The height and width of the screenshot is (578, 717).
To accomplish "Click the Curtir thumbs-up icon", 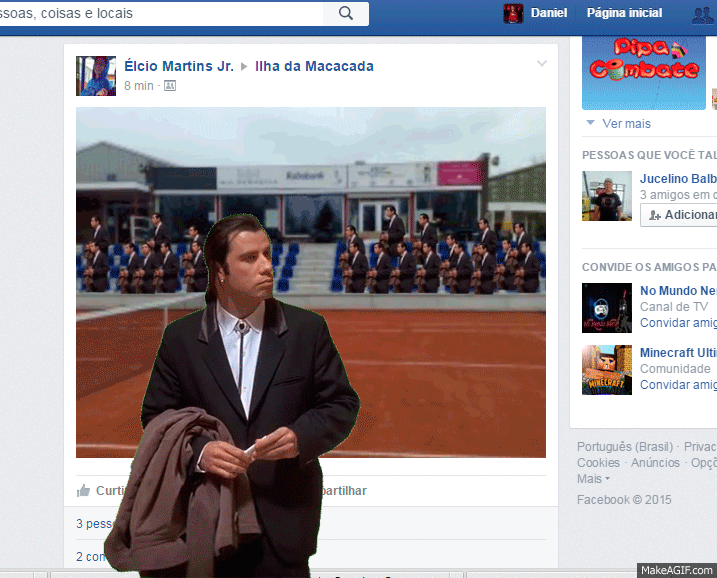I will pos(83,491).
